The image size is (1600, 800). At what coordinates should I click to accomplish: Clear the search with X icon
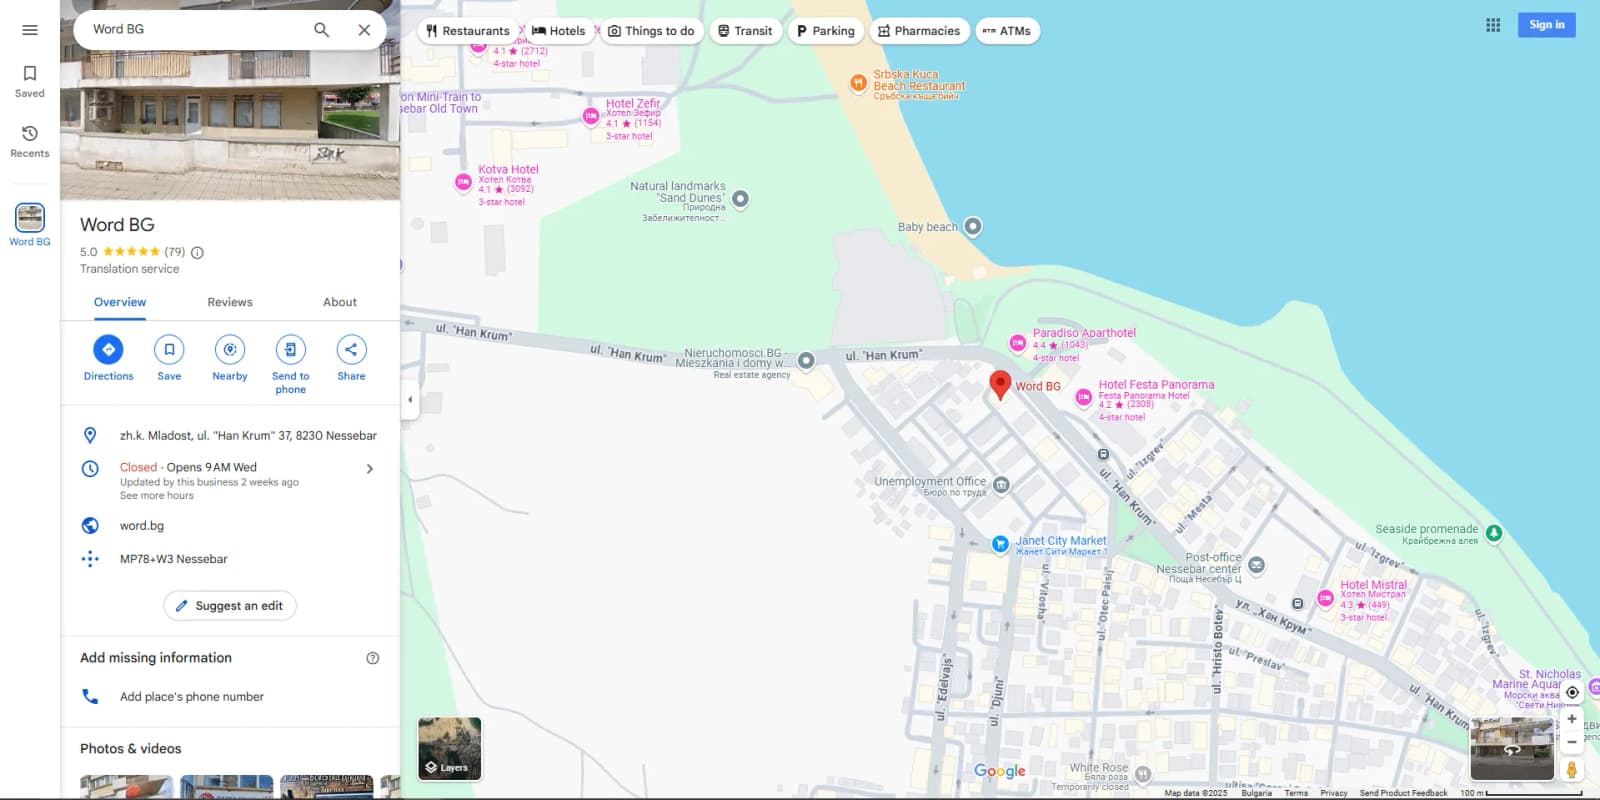(364, 30)
